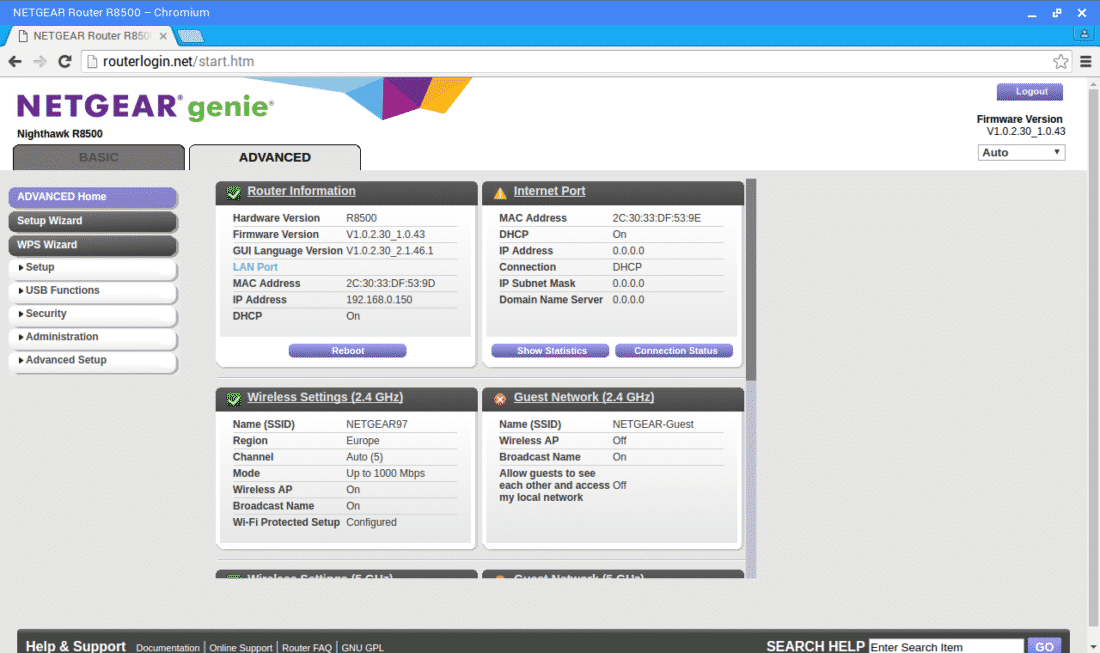Reload the router page
Screen dimensions: 1100x653
[x=65, y=62]
